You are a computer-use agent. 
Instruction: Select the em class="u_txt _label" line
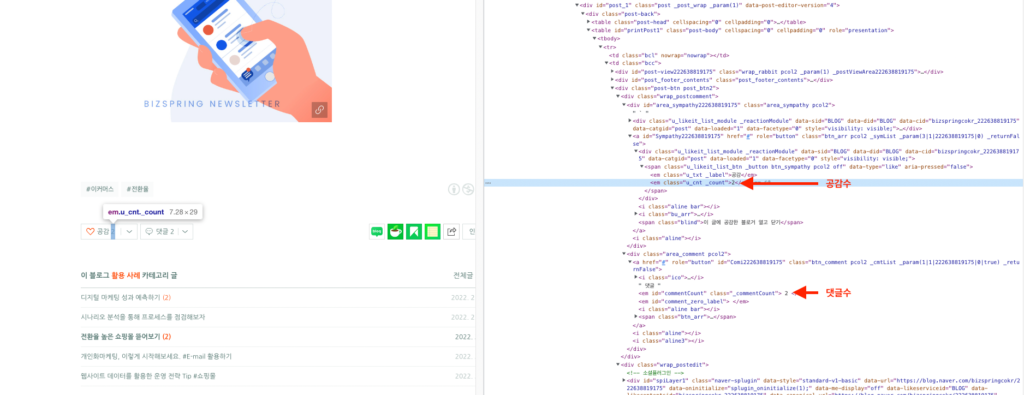704,175
